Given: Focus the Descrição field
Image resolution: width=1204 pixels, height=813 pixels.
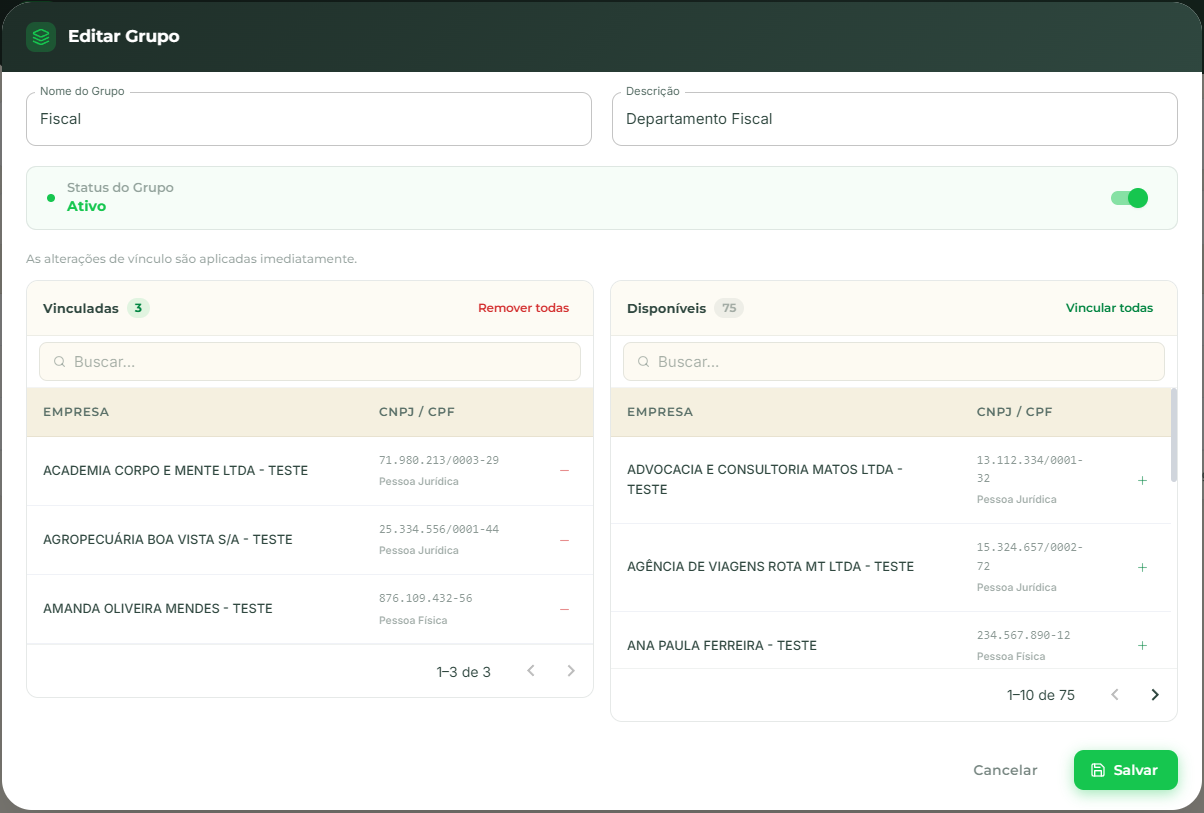Looking at the screenshot, I should [895, 119].
